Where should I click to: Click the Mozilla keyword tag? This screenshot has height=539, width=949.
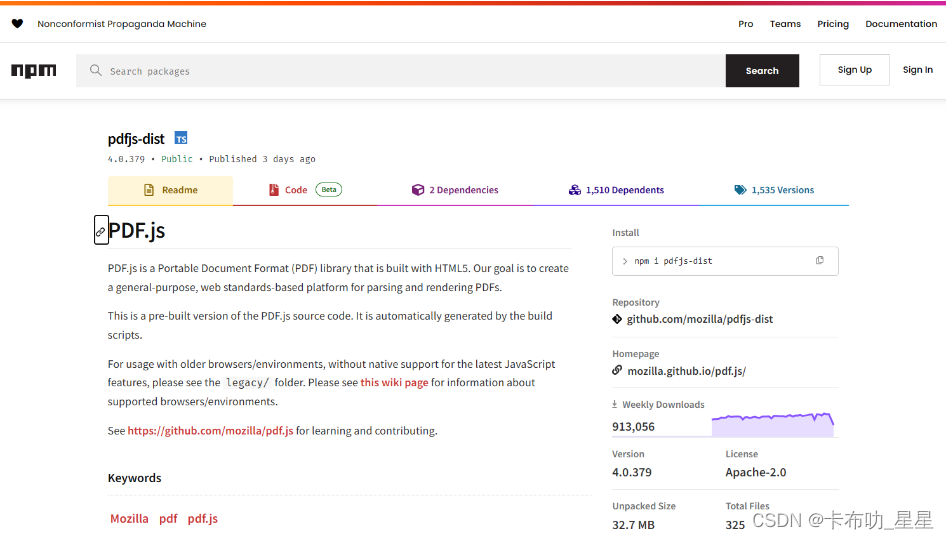click(129, 518)
